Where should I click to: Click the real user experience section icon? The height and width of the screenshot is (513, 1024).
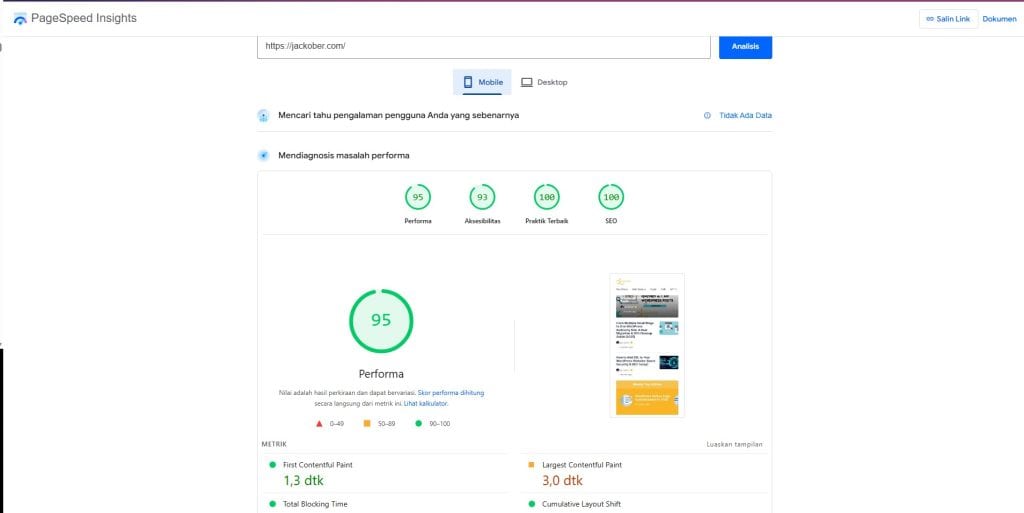pyautogui.click(x=263, y=116)
